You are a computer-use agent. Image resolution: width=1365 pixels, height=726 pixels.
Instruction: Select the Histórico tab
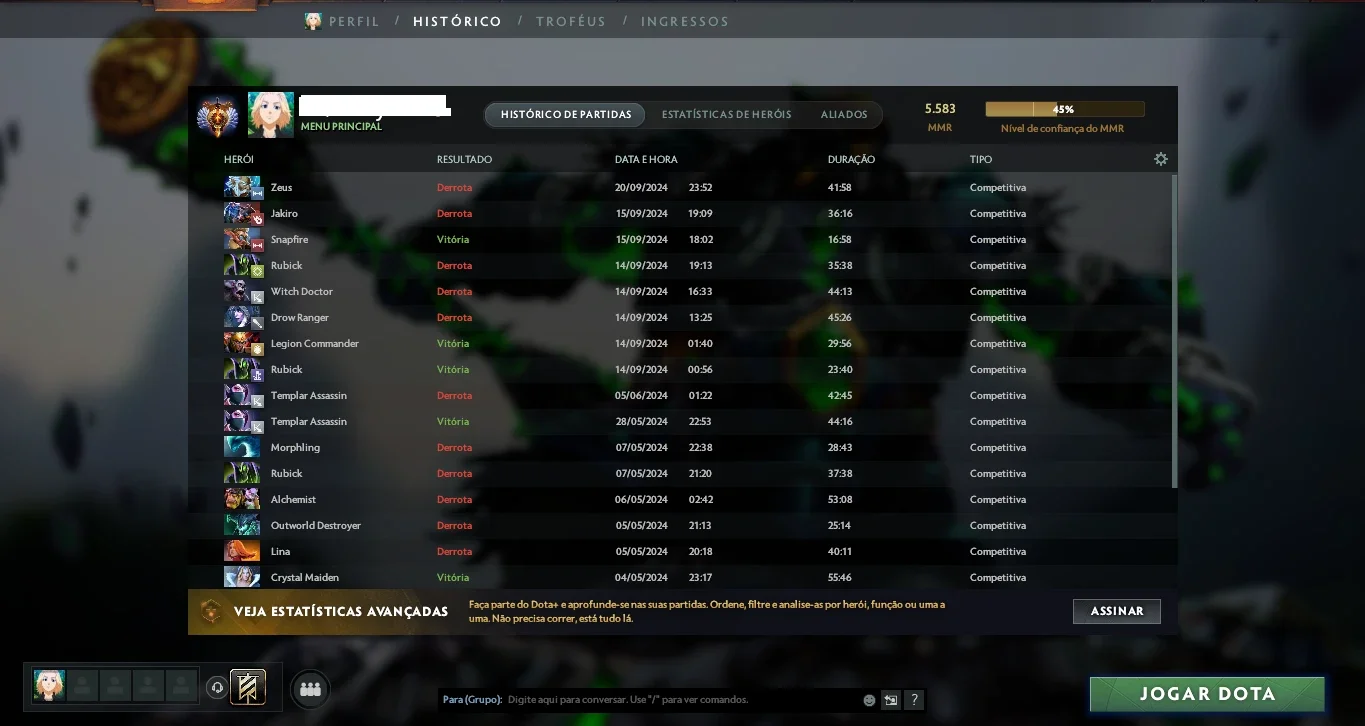(457, 21)
